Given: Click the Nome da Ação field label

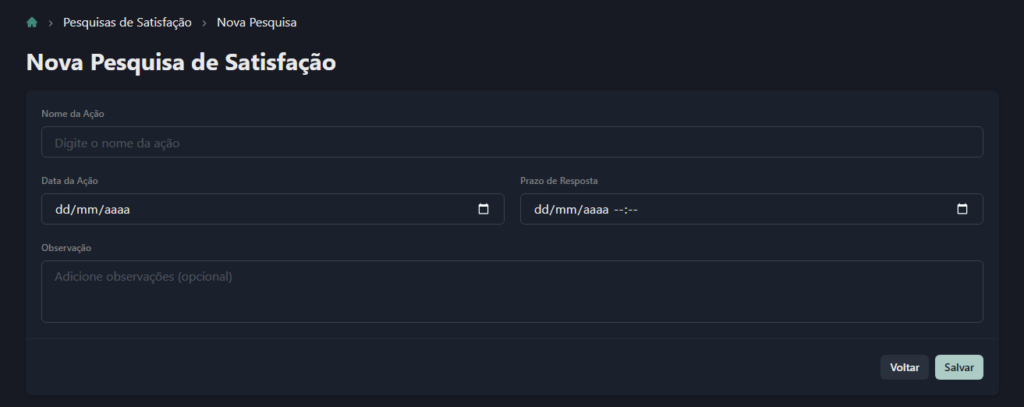Looking at the screenshot, I should click(73, 114).
